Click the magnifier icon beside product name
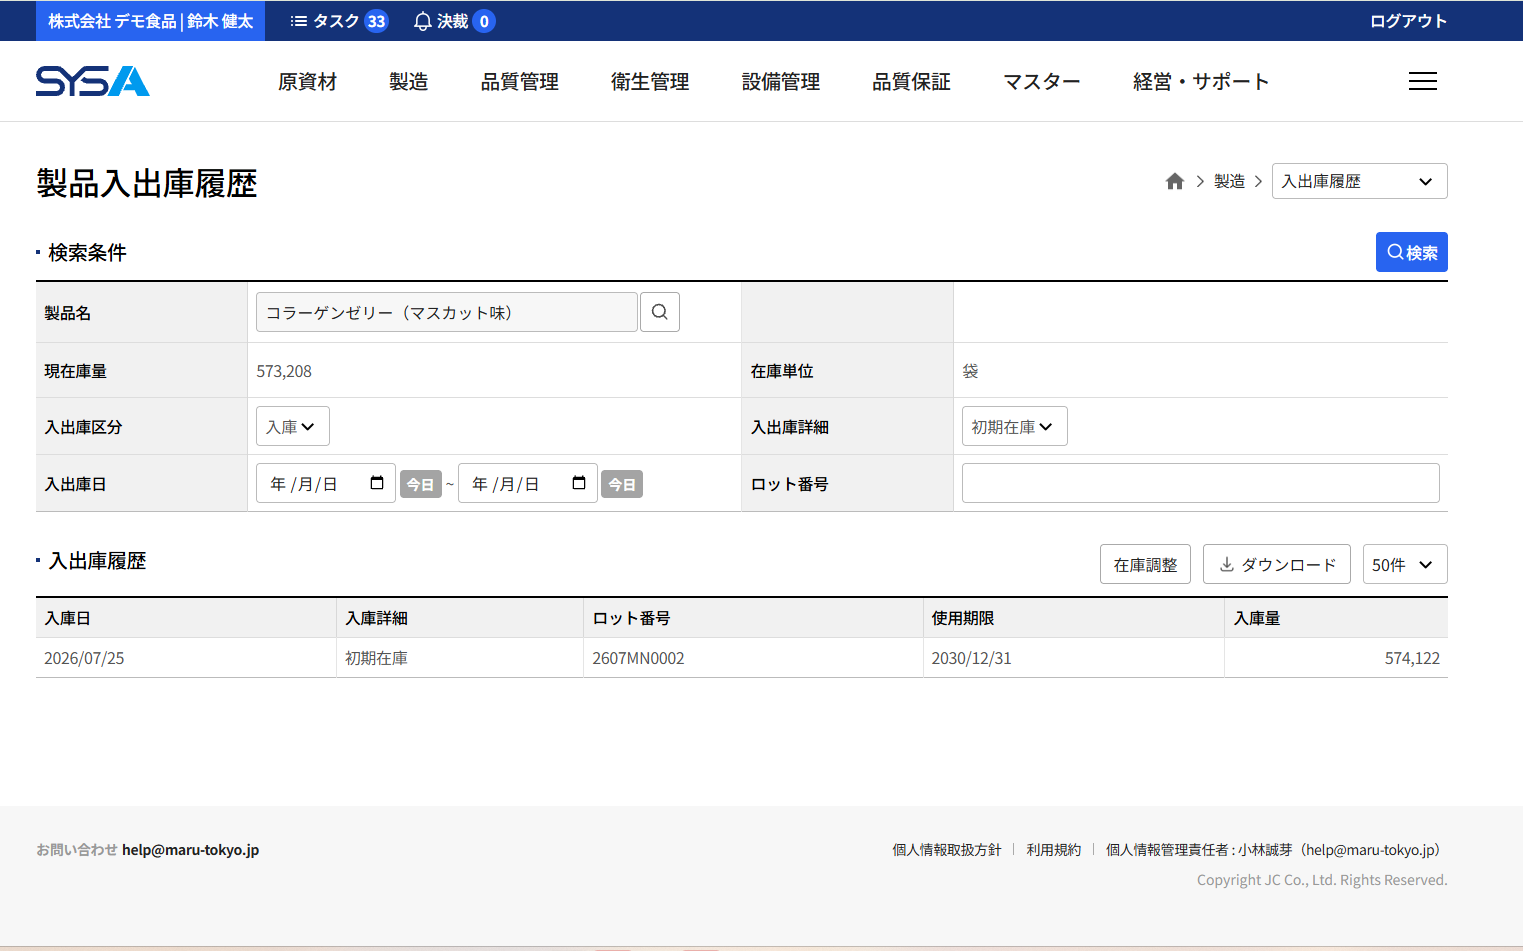Viewport: 1523px width, 951px height. [659, 312]
